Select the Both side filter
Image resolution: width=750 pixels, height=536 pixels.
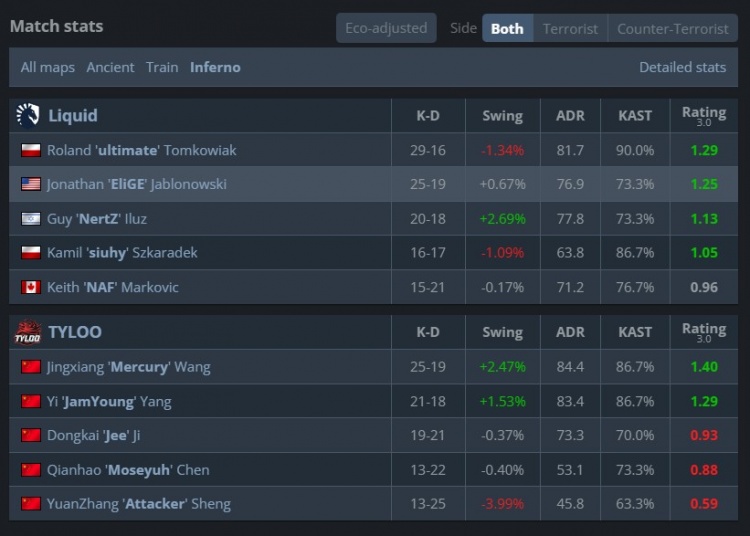click(x=507, y=28)
